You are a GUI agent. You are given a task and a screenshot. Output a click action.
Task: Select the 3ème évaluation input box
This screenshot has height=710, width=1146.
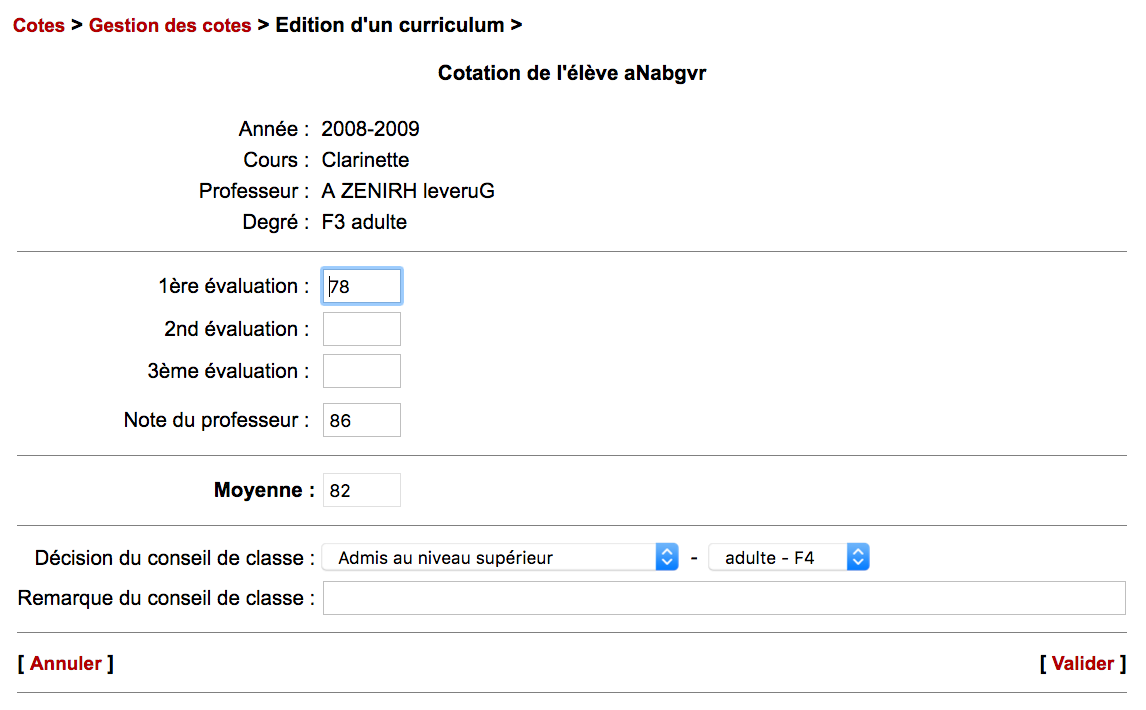(362, 371)
